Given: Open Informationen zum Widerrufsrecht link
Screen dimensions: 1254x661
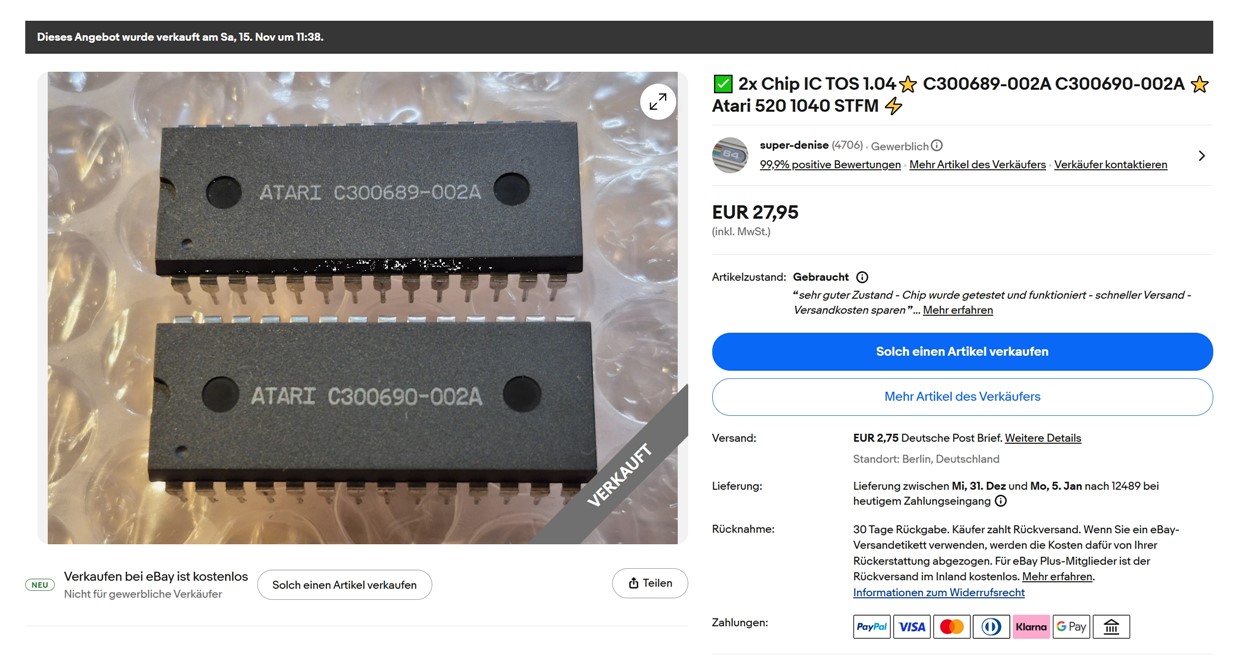Looking at the screenshot, I should tap(939, 593).
